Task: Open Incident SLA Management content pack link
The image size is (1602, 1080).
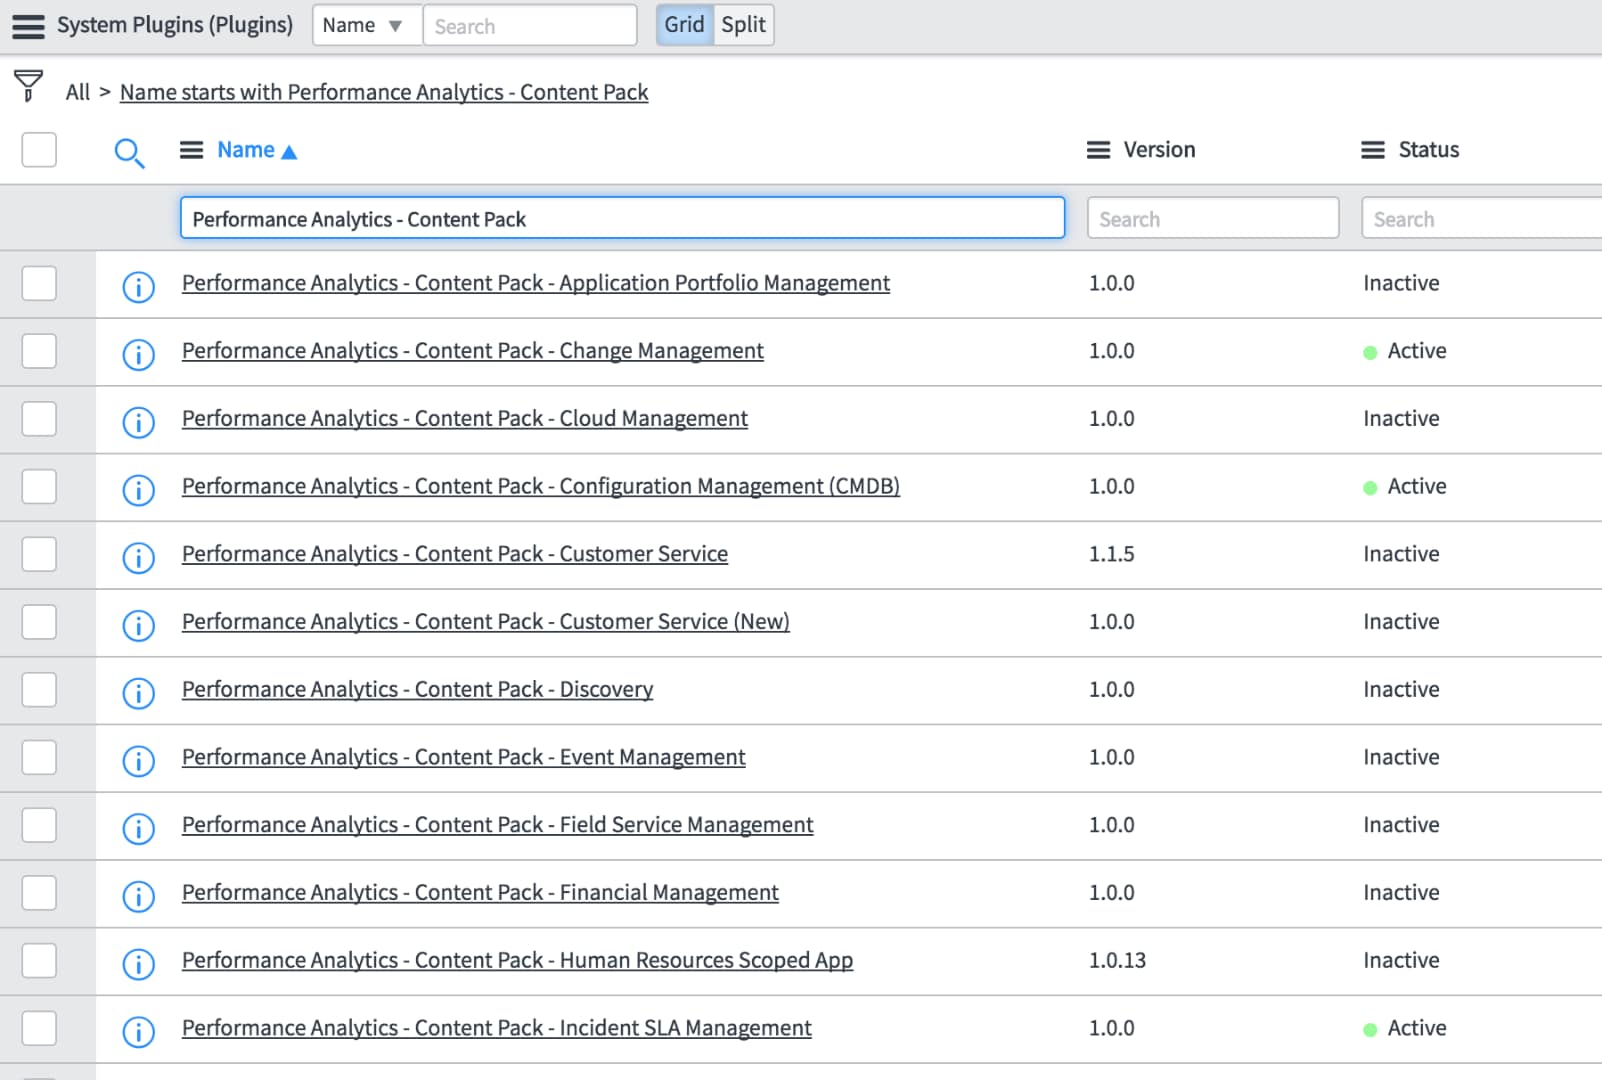Action: 497,1028
